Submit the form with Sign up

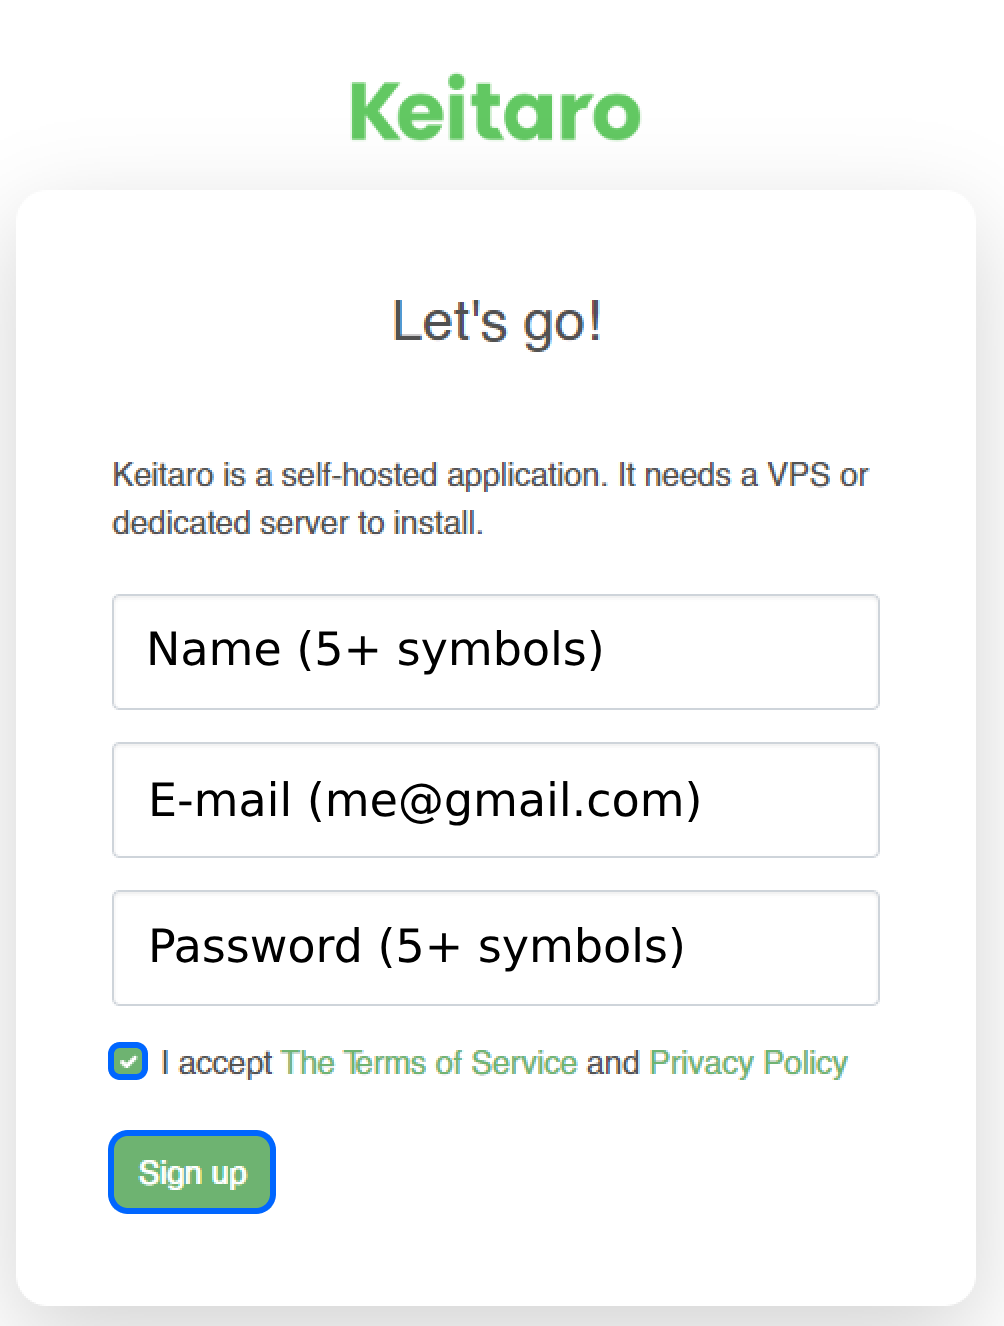192,1172
